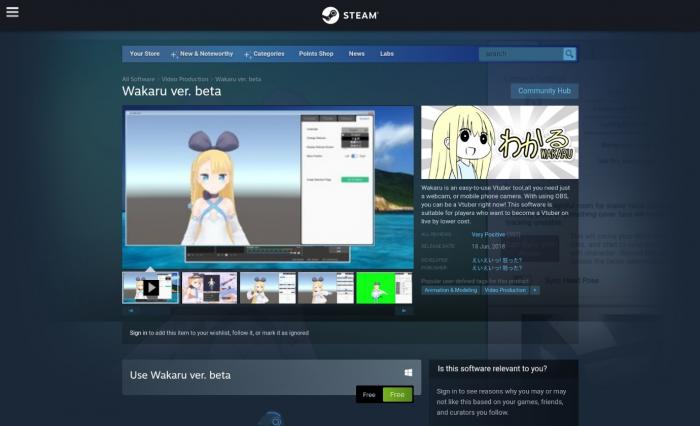
Task: Click All Software breadcrumb
Action: (138, 79)
